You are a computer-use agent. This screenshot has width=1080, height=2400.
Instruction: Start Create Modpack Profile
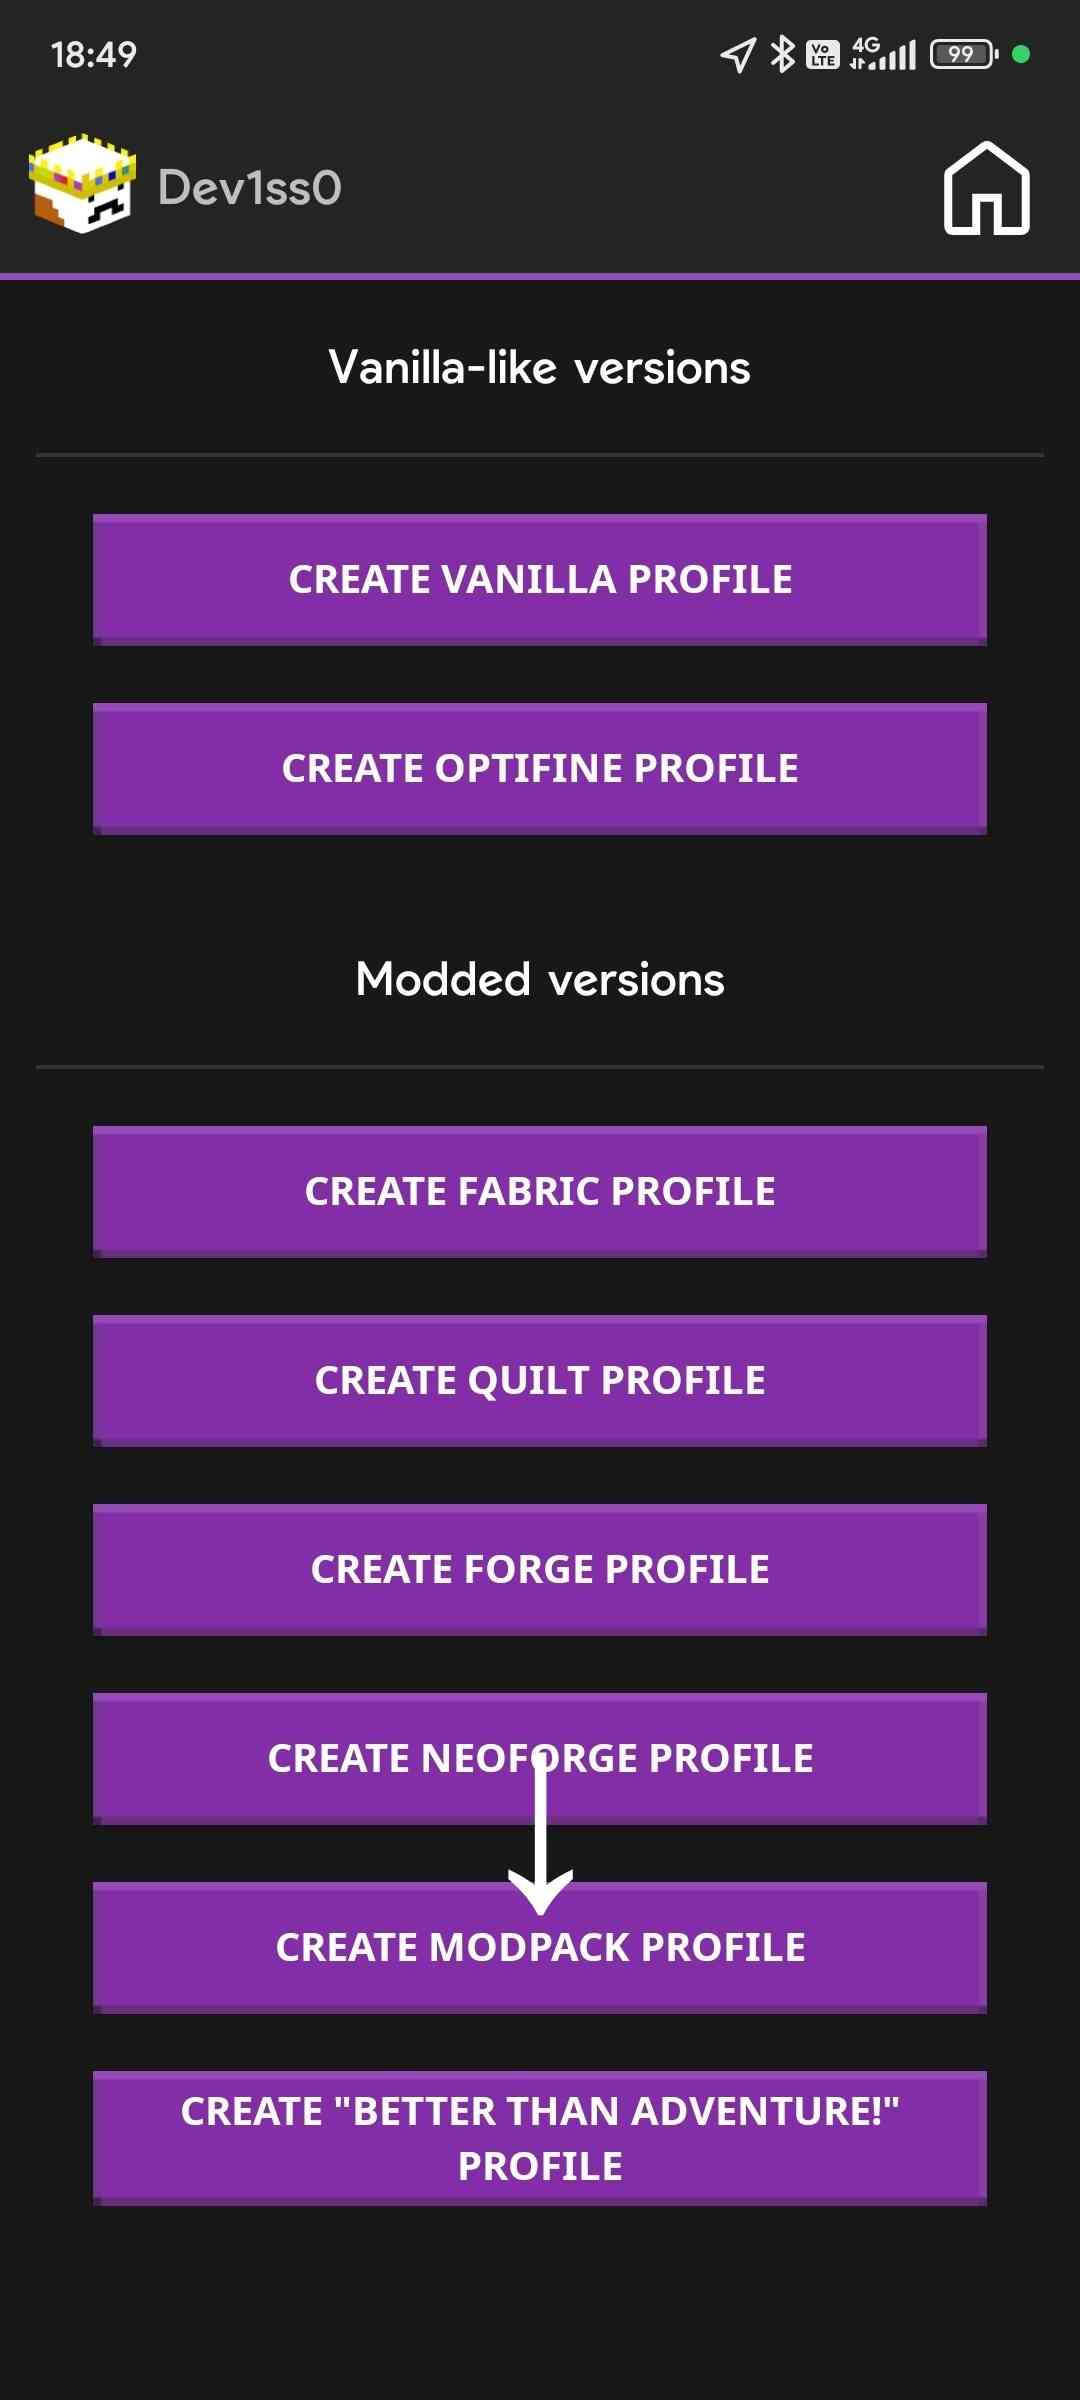pos(540,1947)
